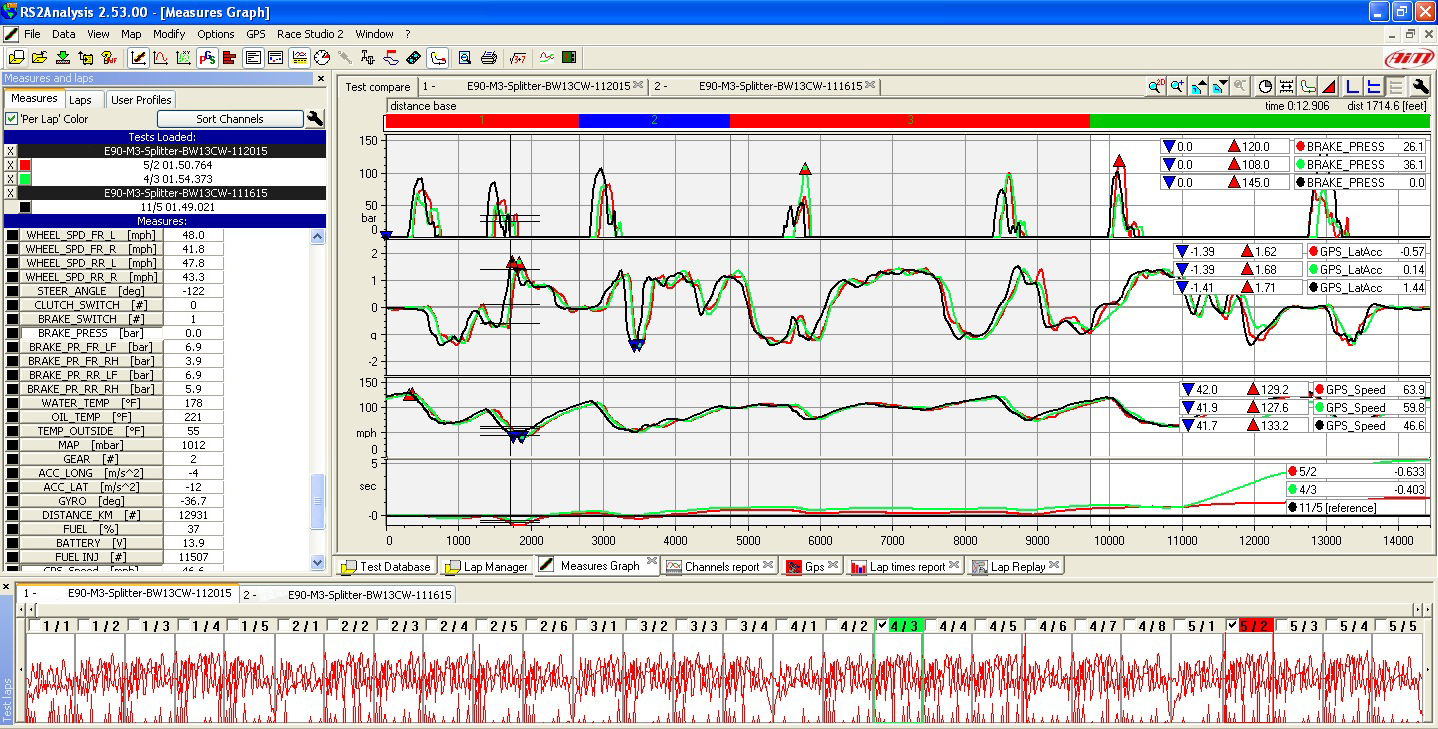Click the red triangle icon in graph toolbar
This screenshot has height=729, width=1438.
[1330, 87]
